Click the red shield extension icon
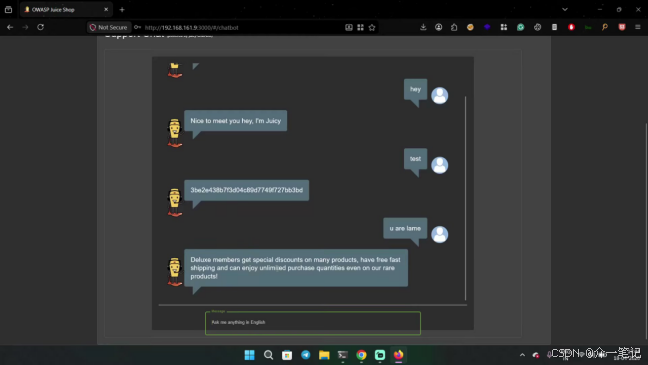Viewport: 648px width, 365px height. point(622,27)
